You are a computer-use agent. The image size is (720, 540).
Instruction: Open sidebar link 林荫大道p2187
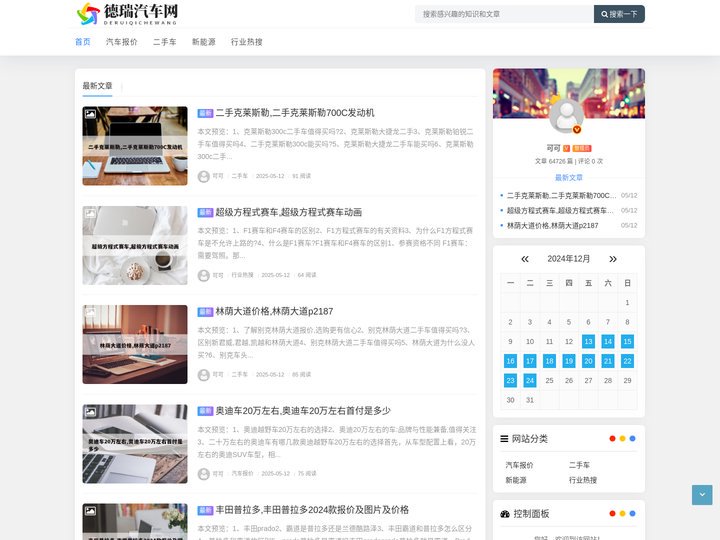(x=552, y=225)
